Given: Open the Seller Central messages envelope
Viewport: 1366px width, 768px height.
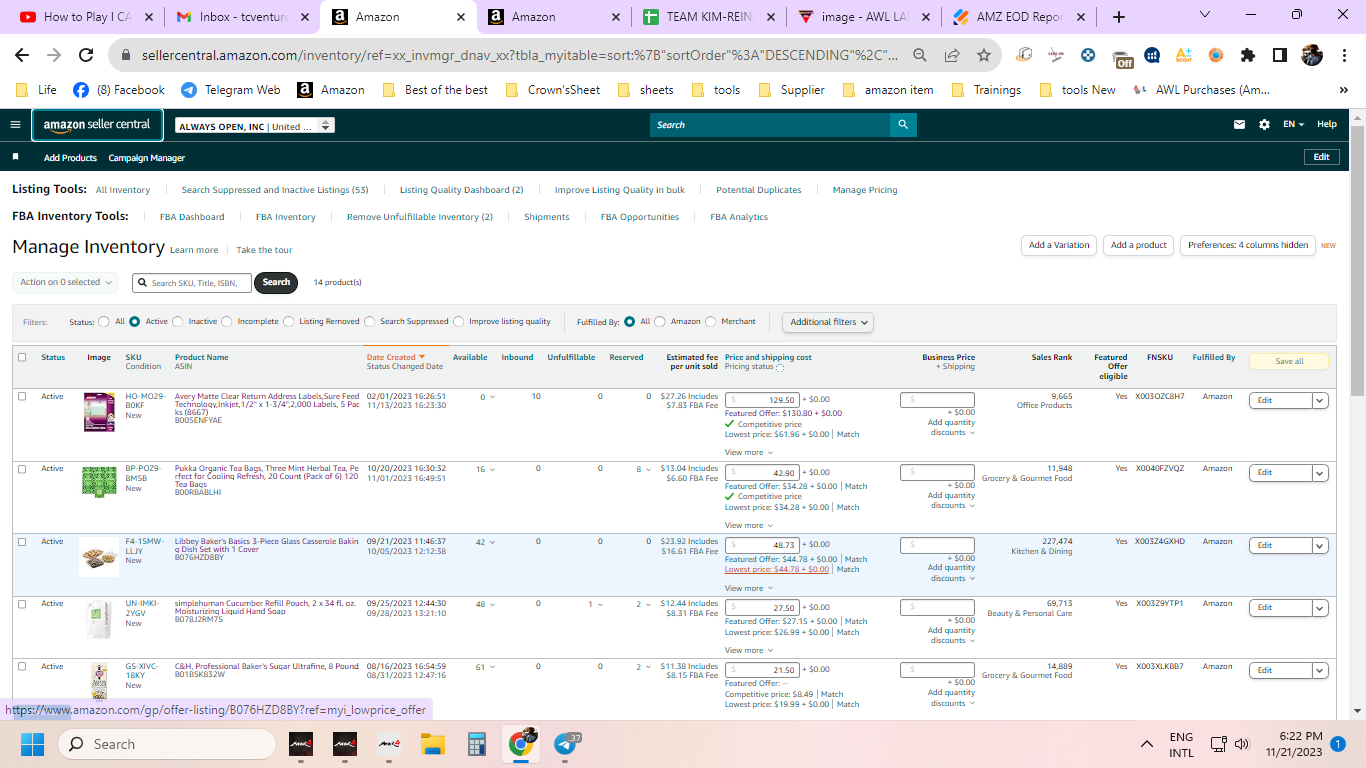Looking at the screenshot, I should pyautogui.click(x=1240, y=125).
